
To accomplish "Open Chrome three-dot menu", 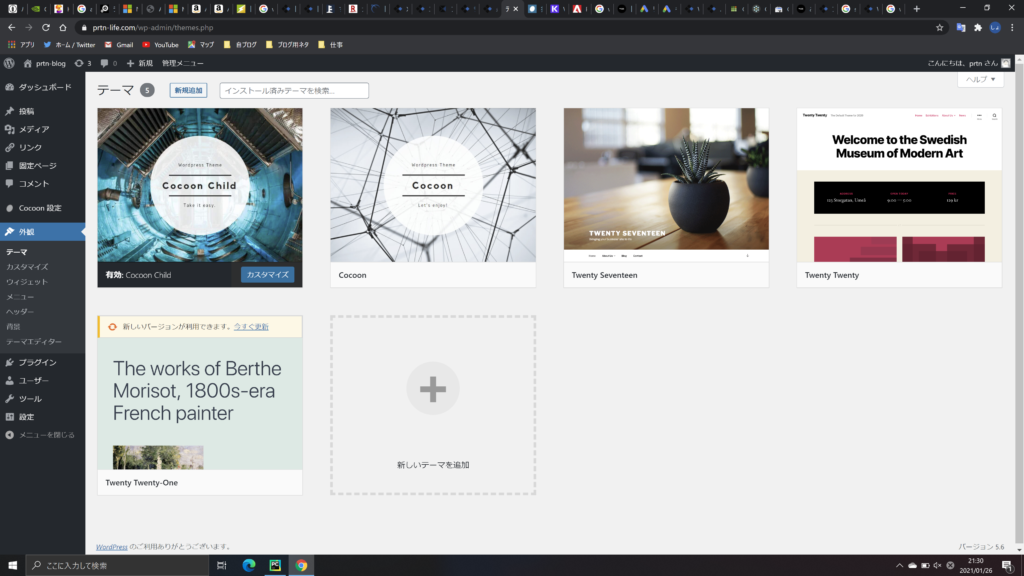I will click(x=1012, y=27).
